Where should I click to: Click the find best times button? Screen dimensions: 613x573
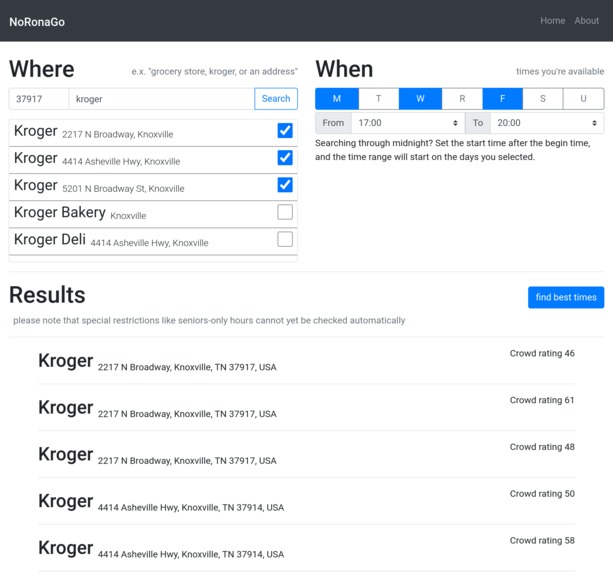point(566,297)
